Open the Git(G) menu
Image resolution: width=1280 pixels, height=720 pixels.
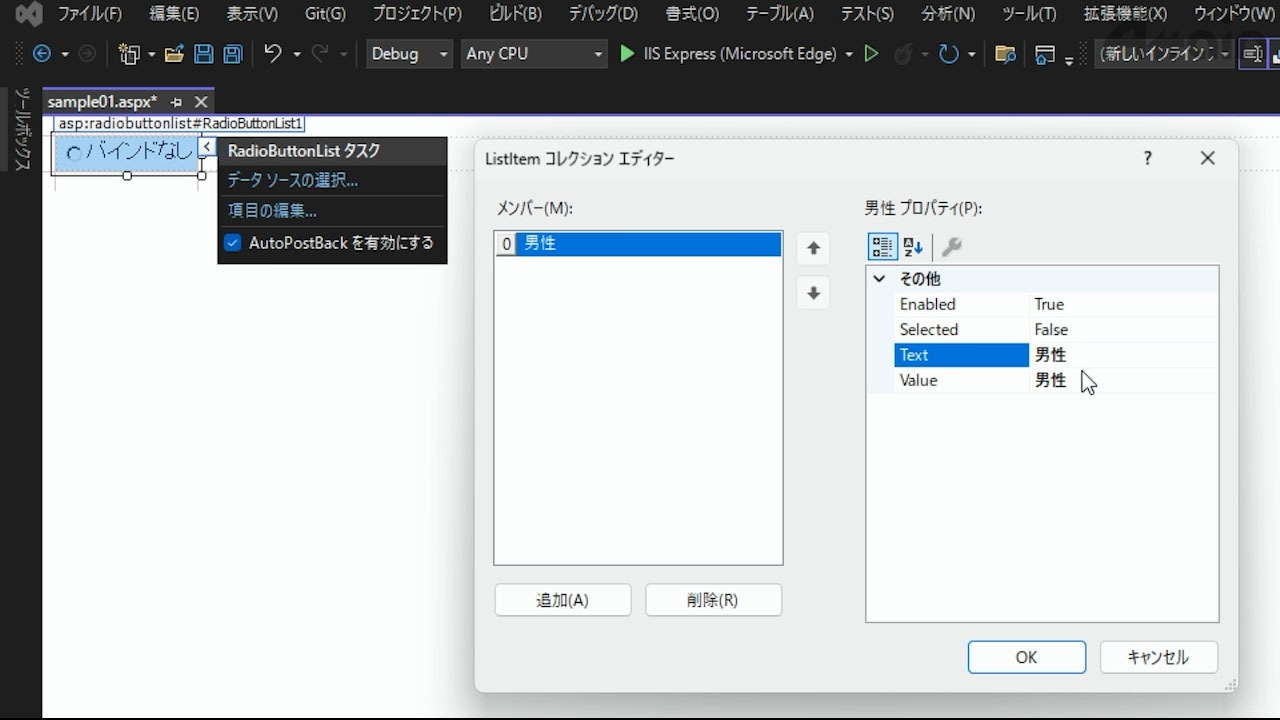[x=325, y=14]
